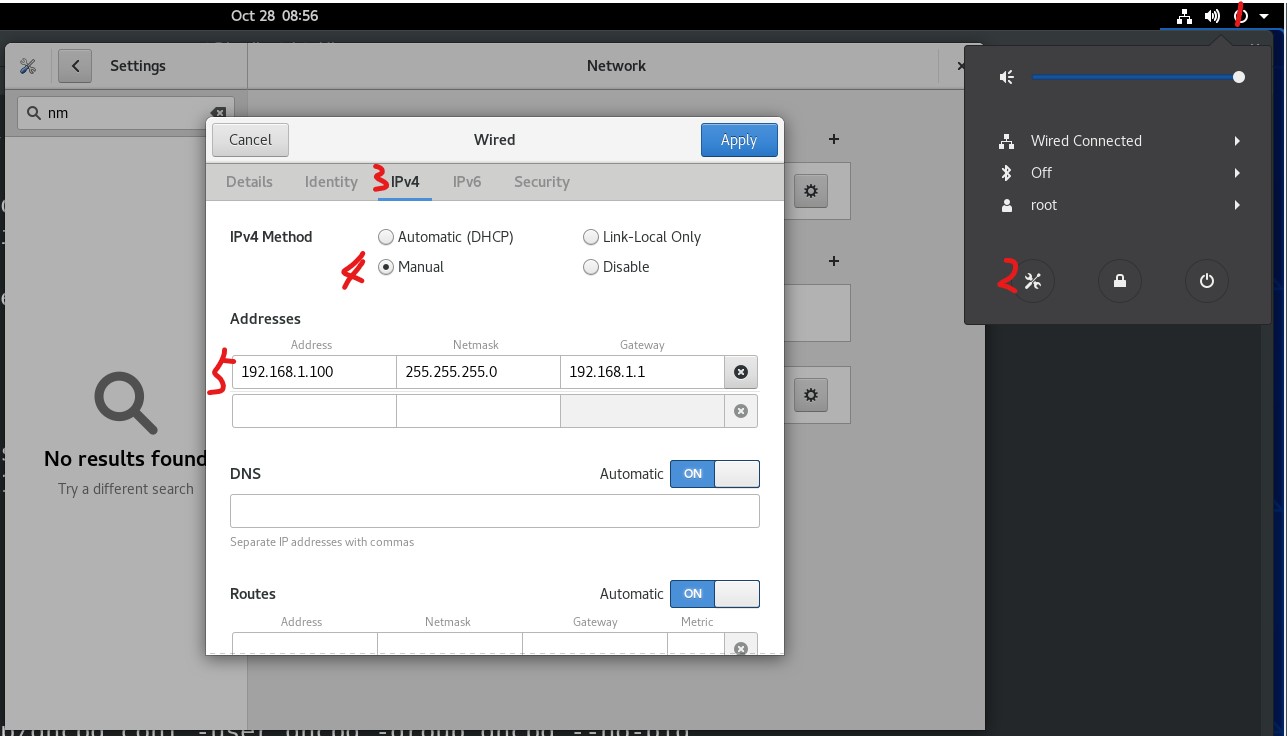Click the network icon in top bar
Screen dimensions: 1287x736
click(x=1183, y=16)
